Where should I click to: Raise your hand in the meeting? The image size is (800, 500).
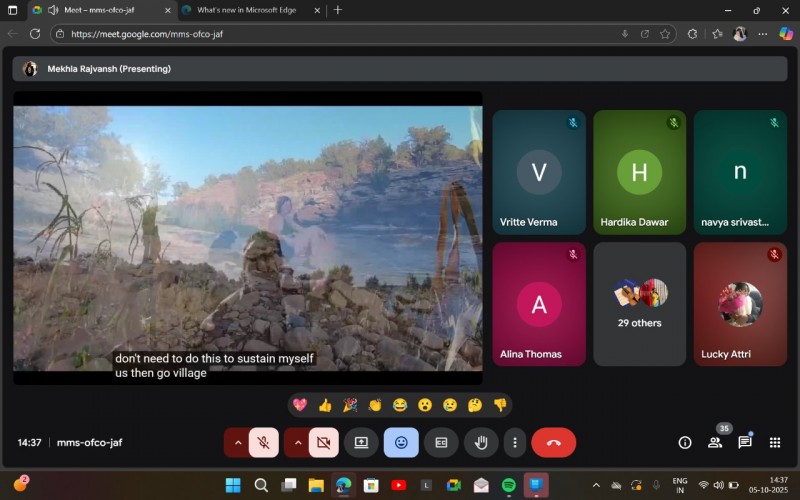tap(481, 442)
